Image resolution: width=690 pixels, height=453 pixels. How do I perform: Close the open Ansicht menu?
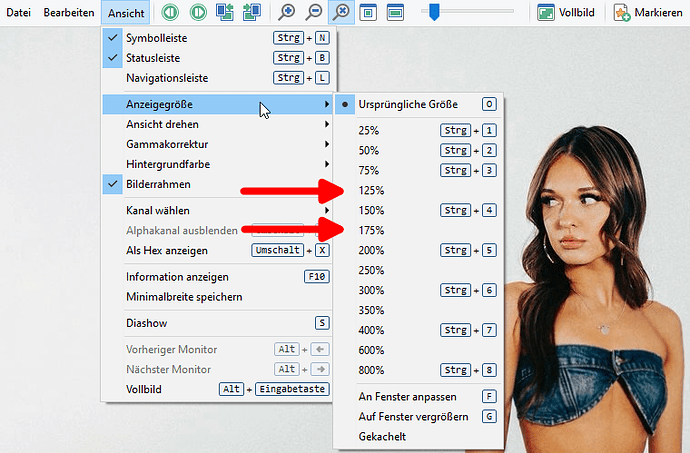[x=126, y=13]
